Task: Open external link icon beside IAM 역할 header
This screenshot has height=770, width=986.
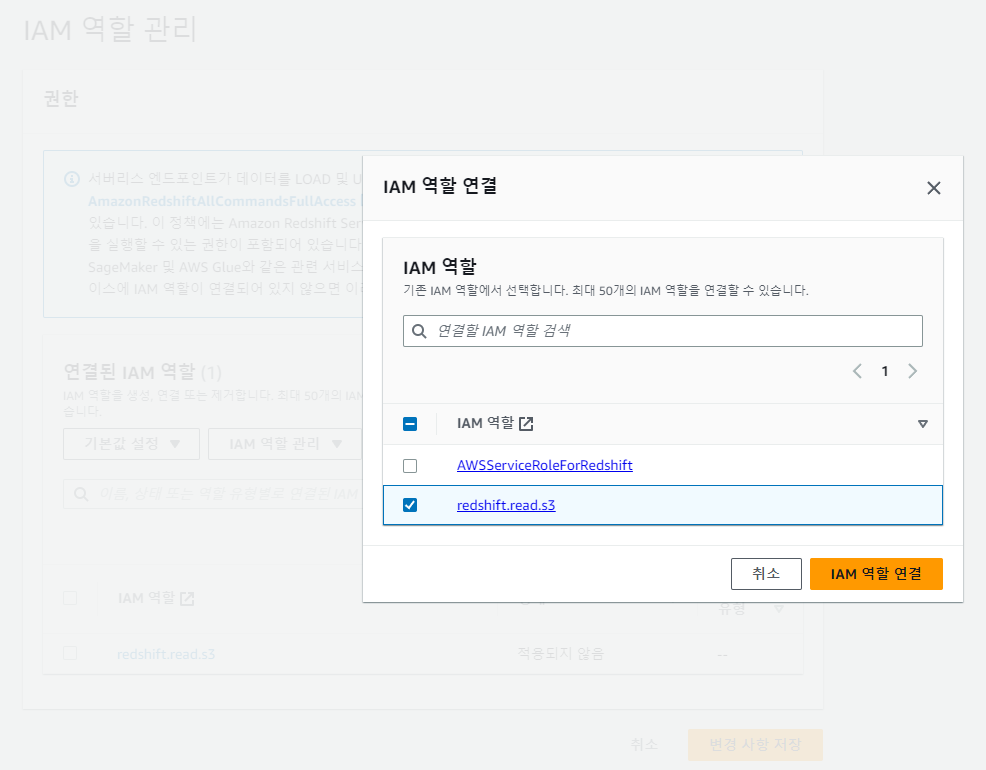Action: [526, 424]
